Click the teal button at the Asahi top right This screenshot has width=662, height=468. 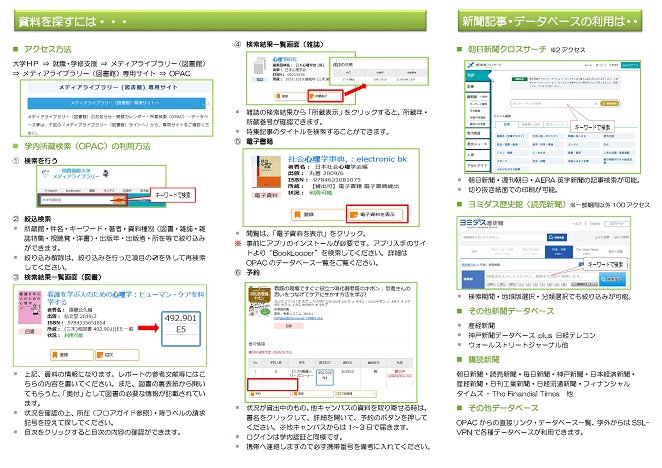pyautogui.click(x=630, y=65)
